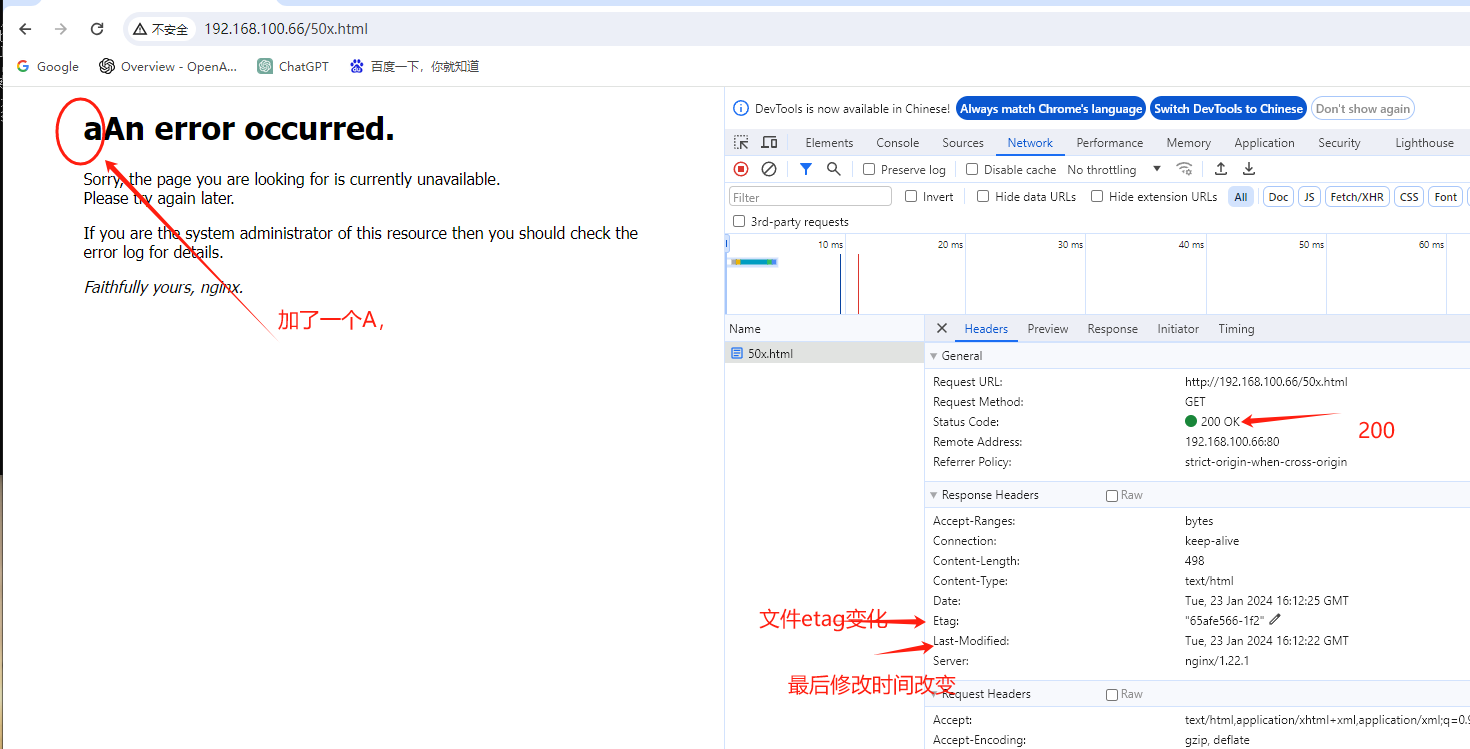Open the ChatGPT bookmark
This screenshot has width=1470, height=749.
293,66
